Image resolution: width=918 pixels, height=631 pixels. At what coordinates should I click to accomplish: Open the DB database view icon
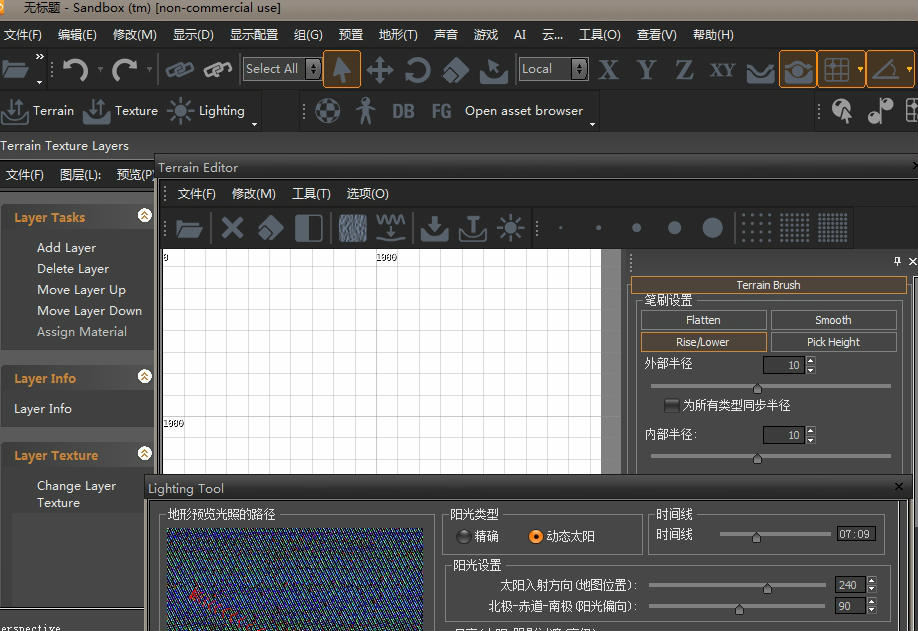tap(403, 111)
